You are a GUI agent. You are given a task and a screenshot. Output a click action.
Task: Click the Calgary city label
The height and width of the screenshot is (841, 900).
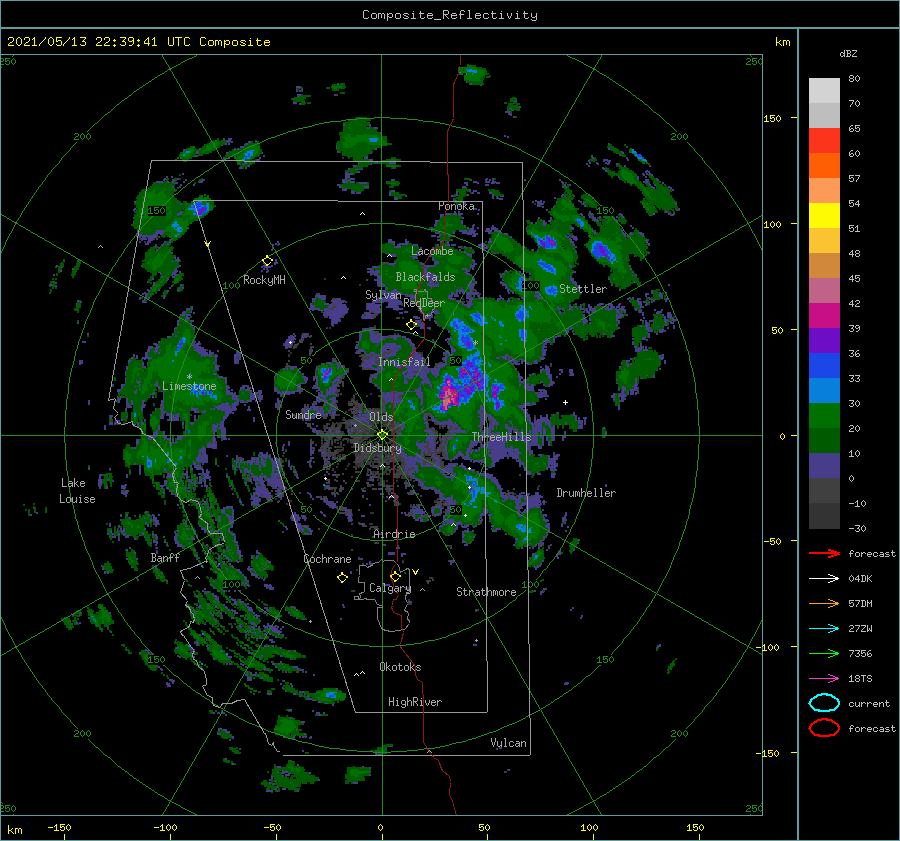click(x=390, y=588)
